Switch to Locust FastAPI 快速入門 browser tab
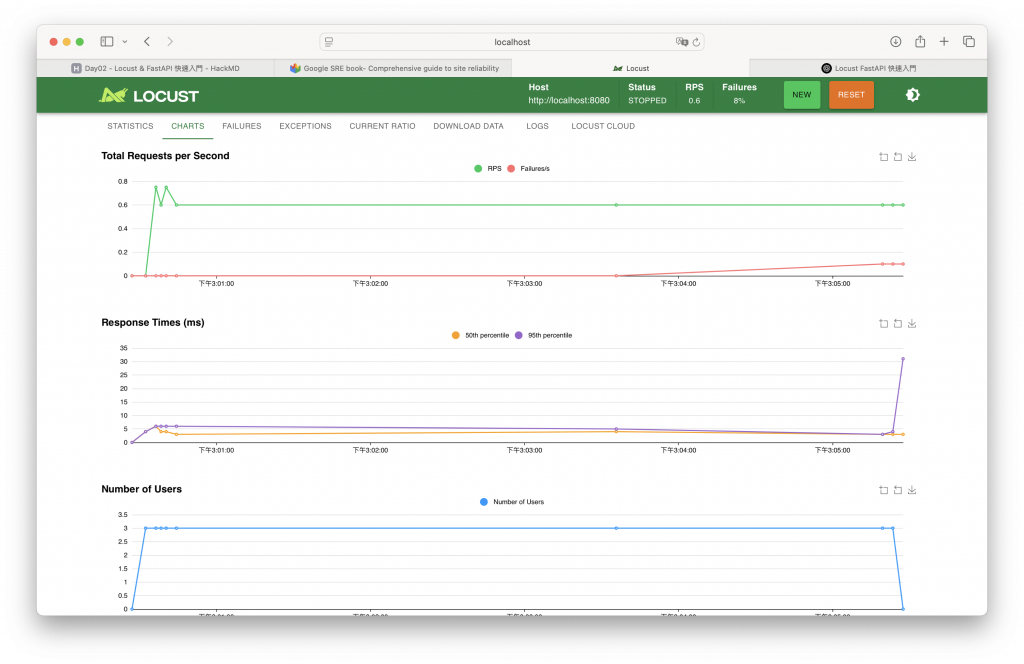Image resolution: width=1024 pixels, height=664 pixels. (869, 68)
